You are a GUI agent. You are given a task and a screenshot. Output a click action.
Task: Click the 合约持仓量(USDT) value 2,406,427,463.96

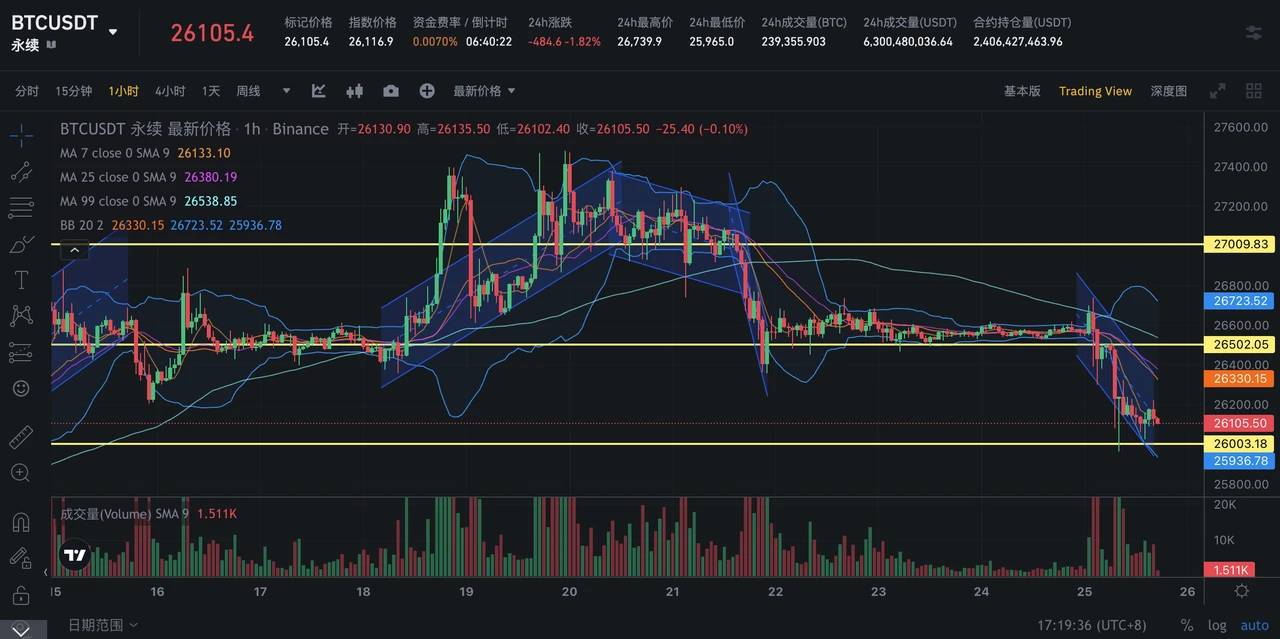coord(1018,42)
